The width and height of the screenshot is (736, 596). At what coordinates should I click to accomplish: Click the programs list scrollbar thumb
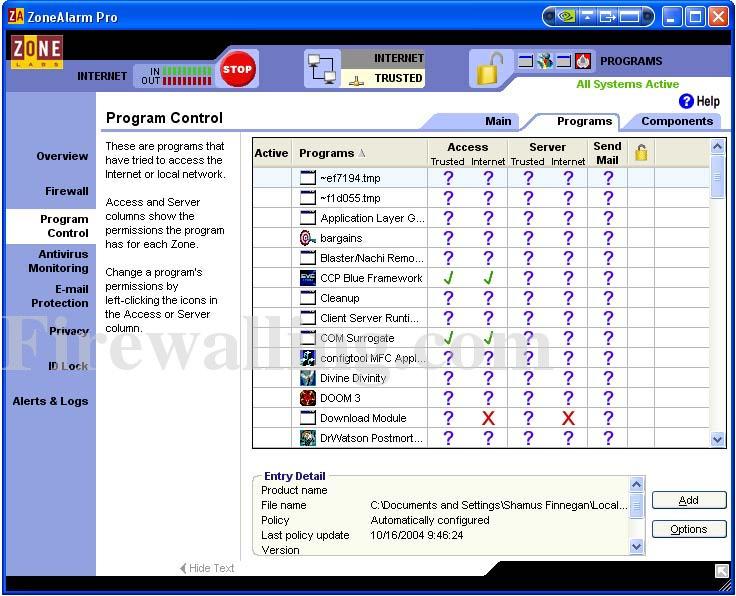pos(717,177)
